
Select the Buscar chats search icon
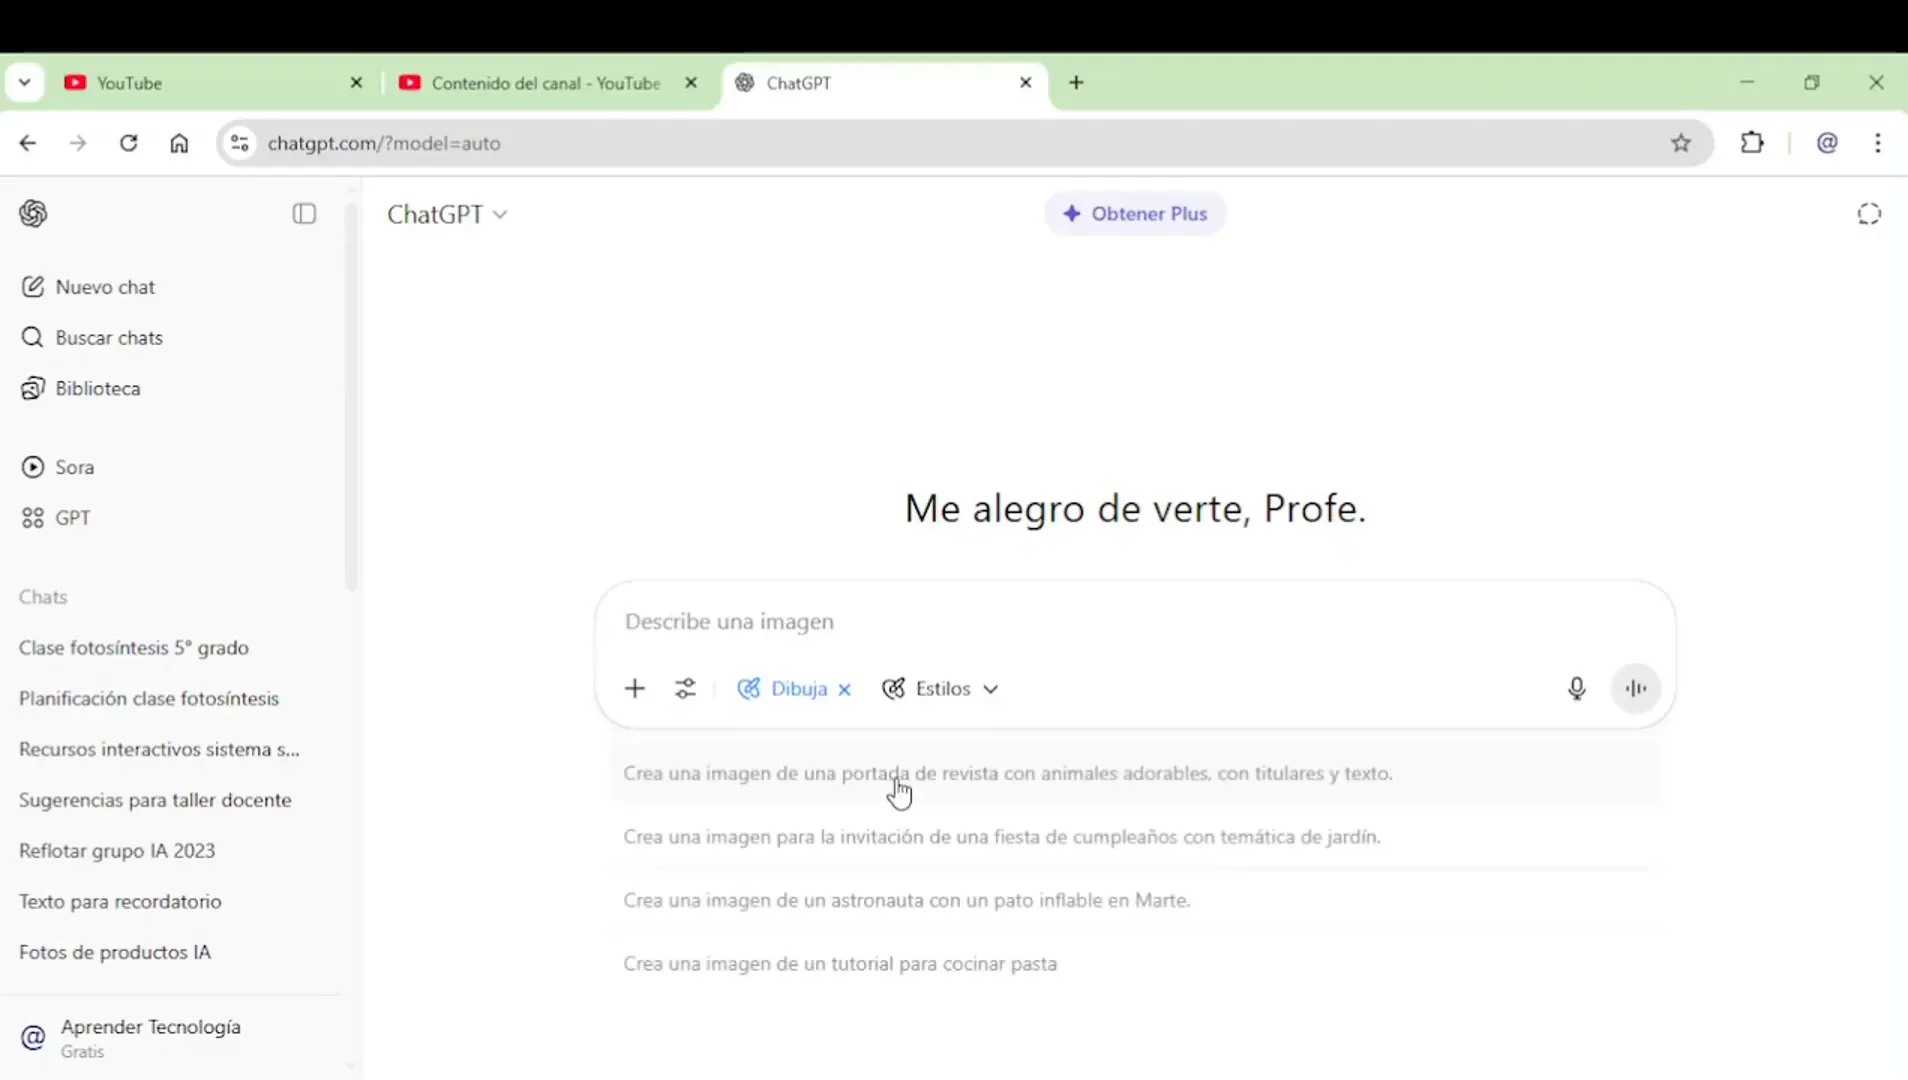[33, 337]
